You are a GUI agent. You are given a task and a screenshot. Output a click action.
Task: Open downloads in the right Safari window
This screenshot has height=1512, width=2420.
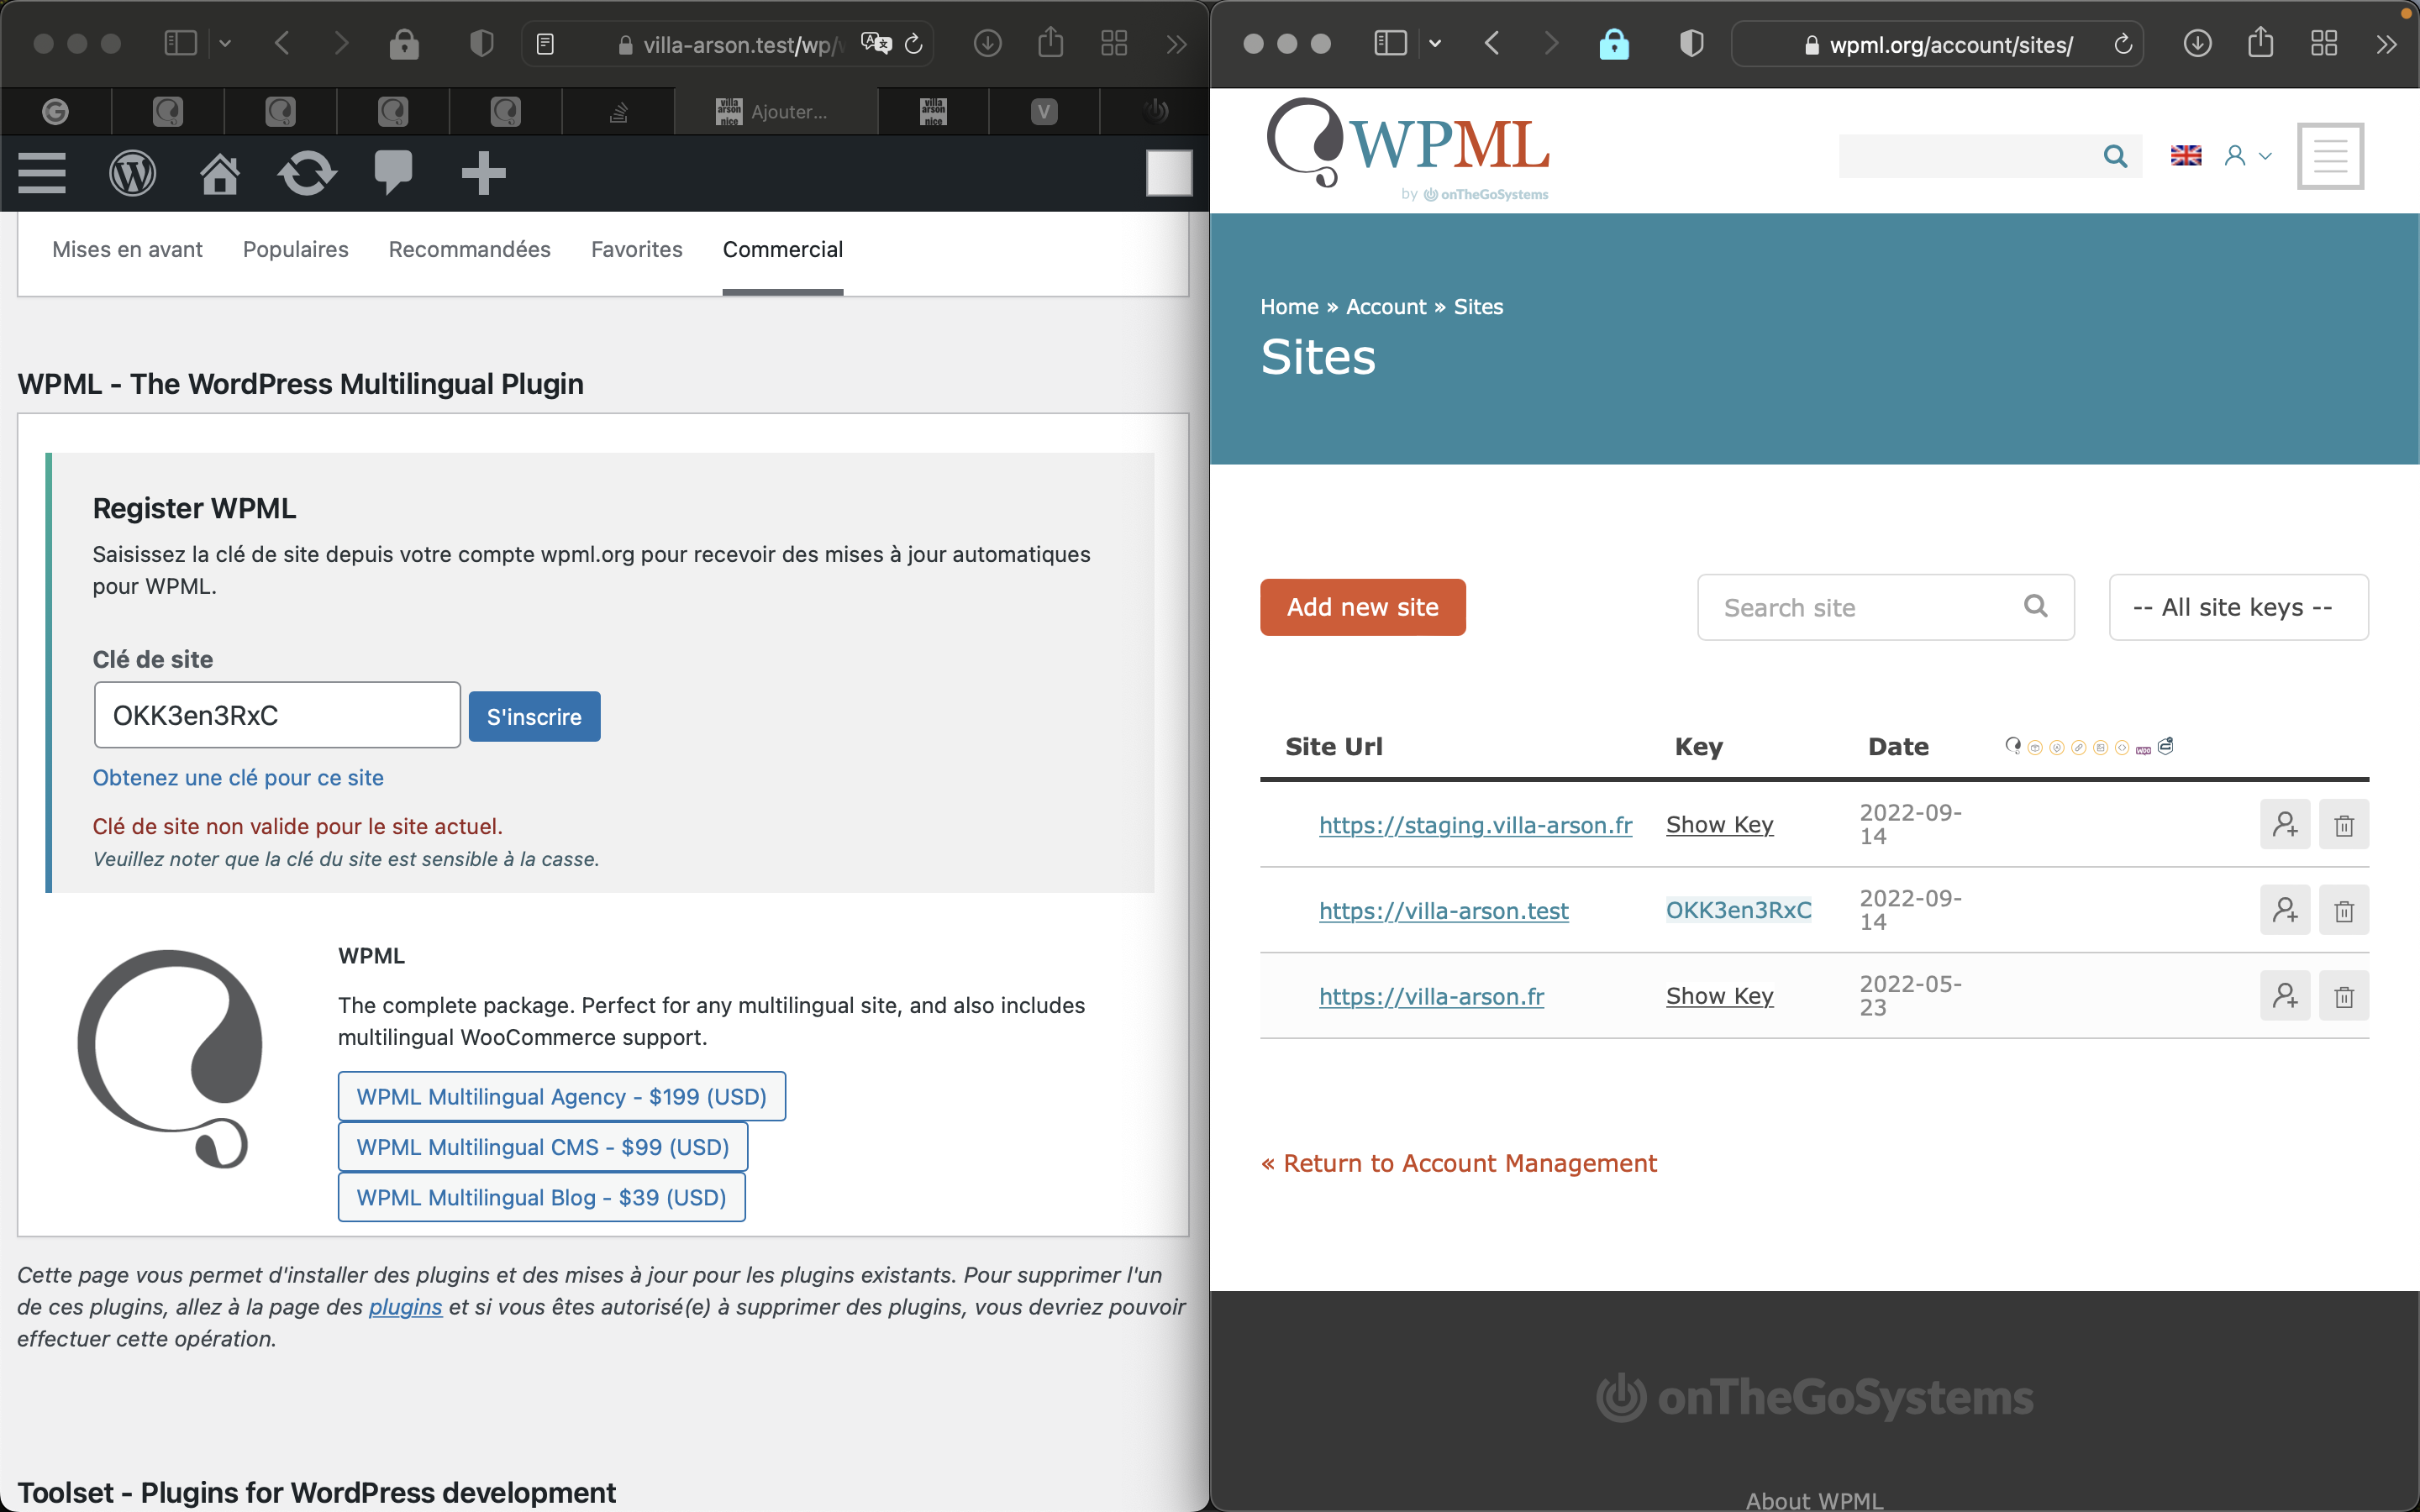[2198, 43]
